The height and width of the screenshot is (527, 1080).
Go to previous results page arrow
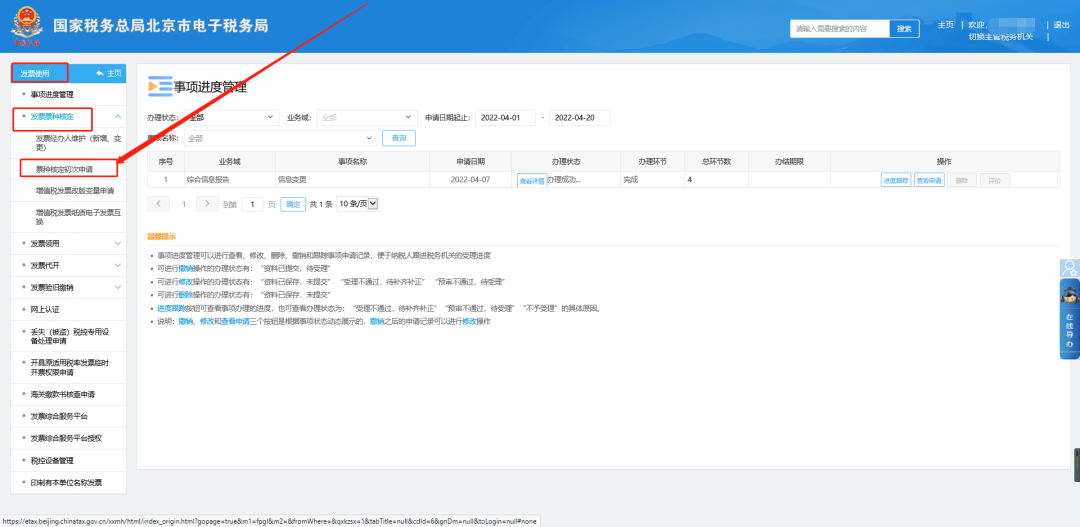(x=158, y=204)
